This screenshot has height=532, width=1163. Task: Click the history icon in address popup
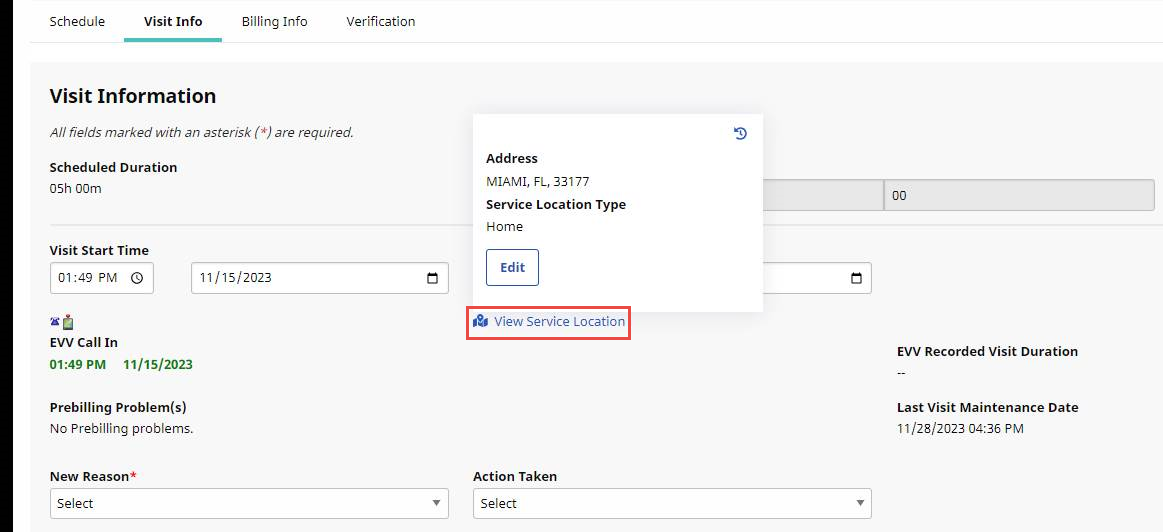pos(740,133)
